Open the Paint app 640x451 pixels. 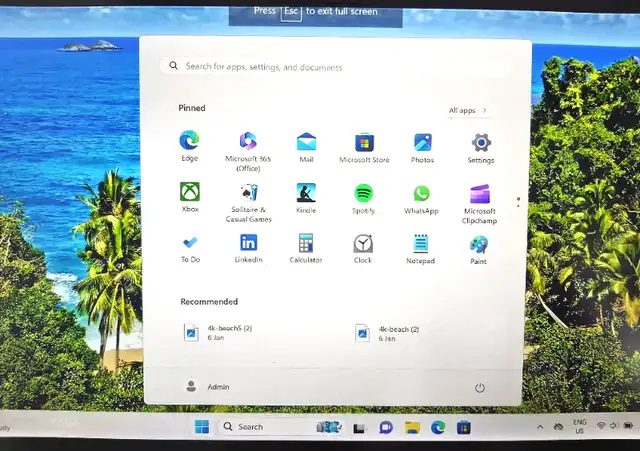[x=478, y=250]
